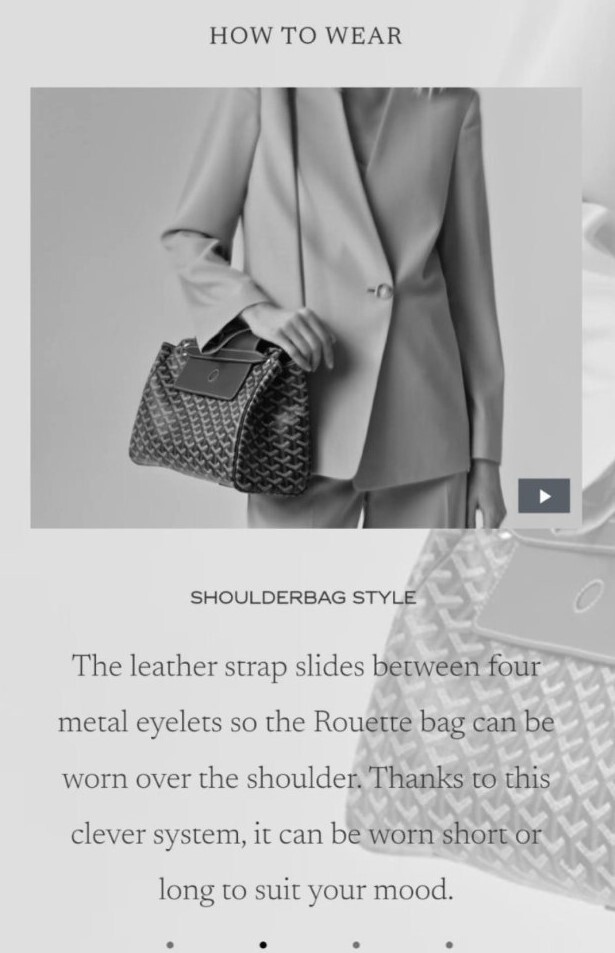This screenshot has width=615, height=953.
Task: Tap the text line 'long to suit your mood.'
Action: (x=306, y=891)
